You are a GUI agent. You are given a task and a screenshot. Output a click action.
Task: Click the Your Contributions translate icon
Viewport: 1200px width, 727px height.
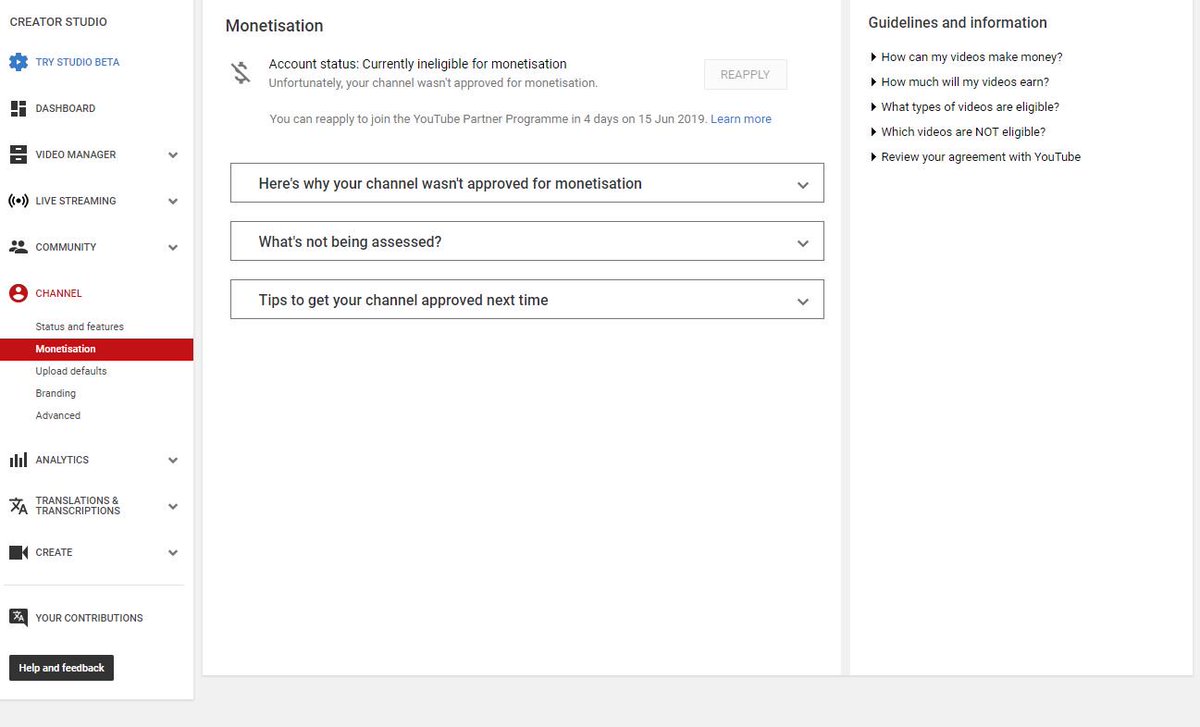click(x=18, y=618)
